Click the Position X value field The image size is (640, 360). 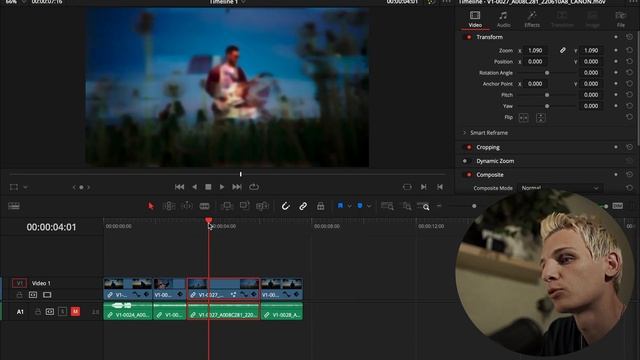pyautogui.click(x=535, y=62)
